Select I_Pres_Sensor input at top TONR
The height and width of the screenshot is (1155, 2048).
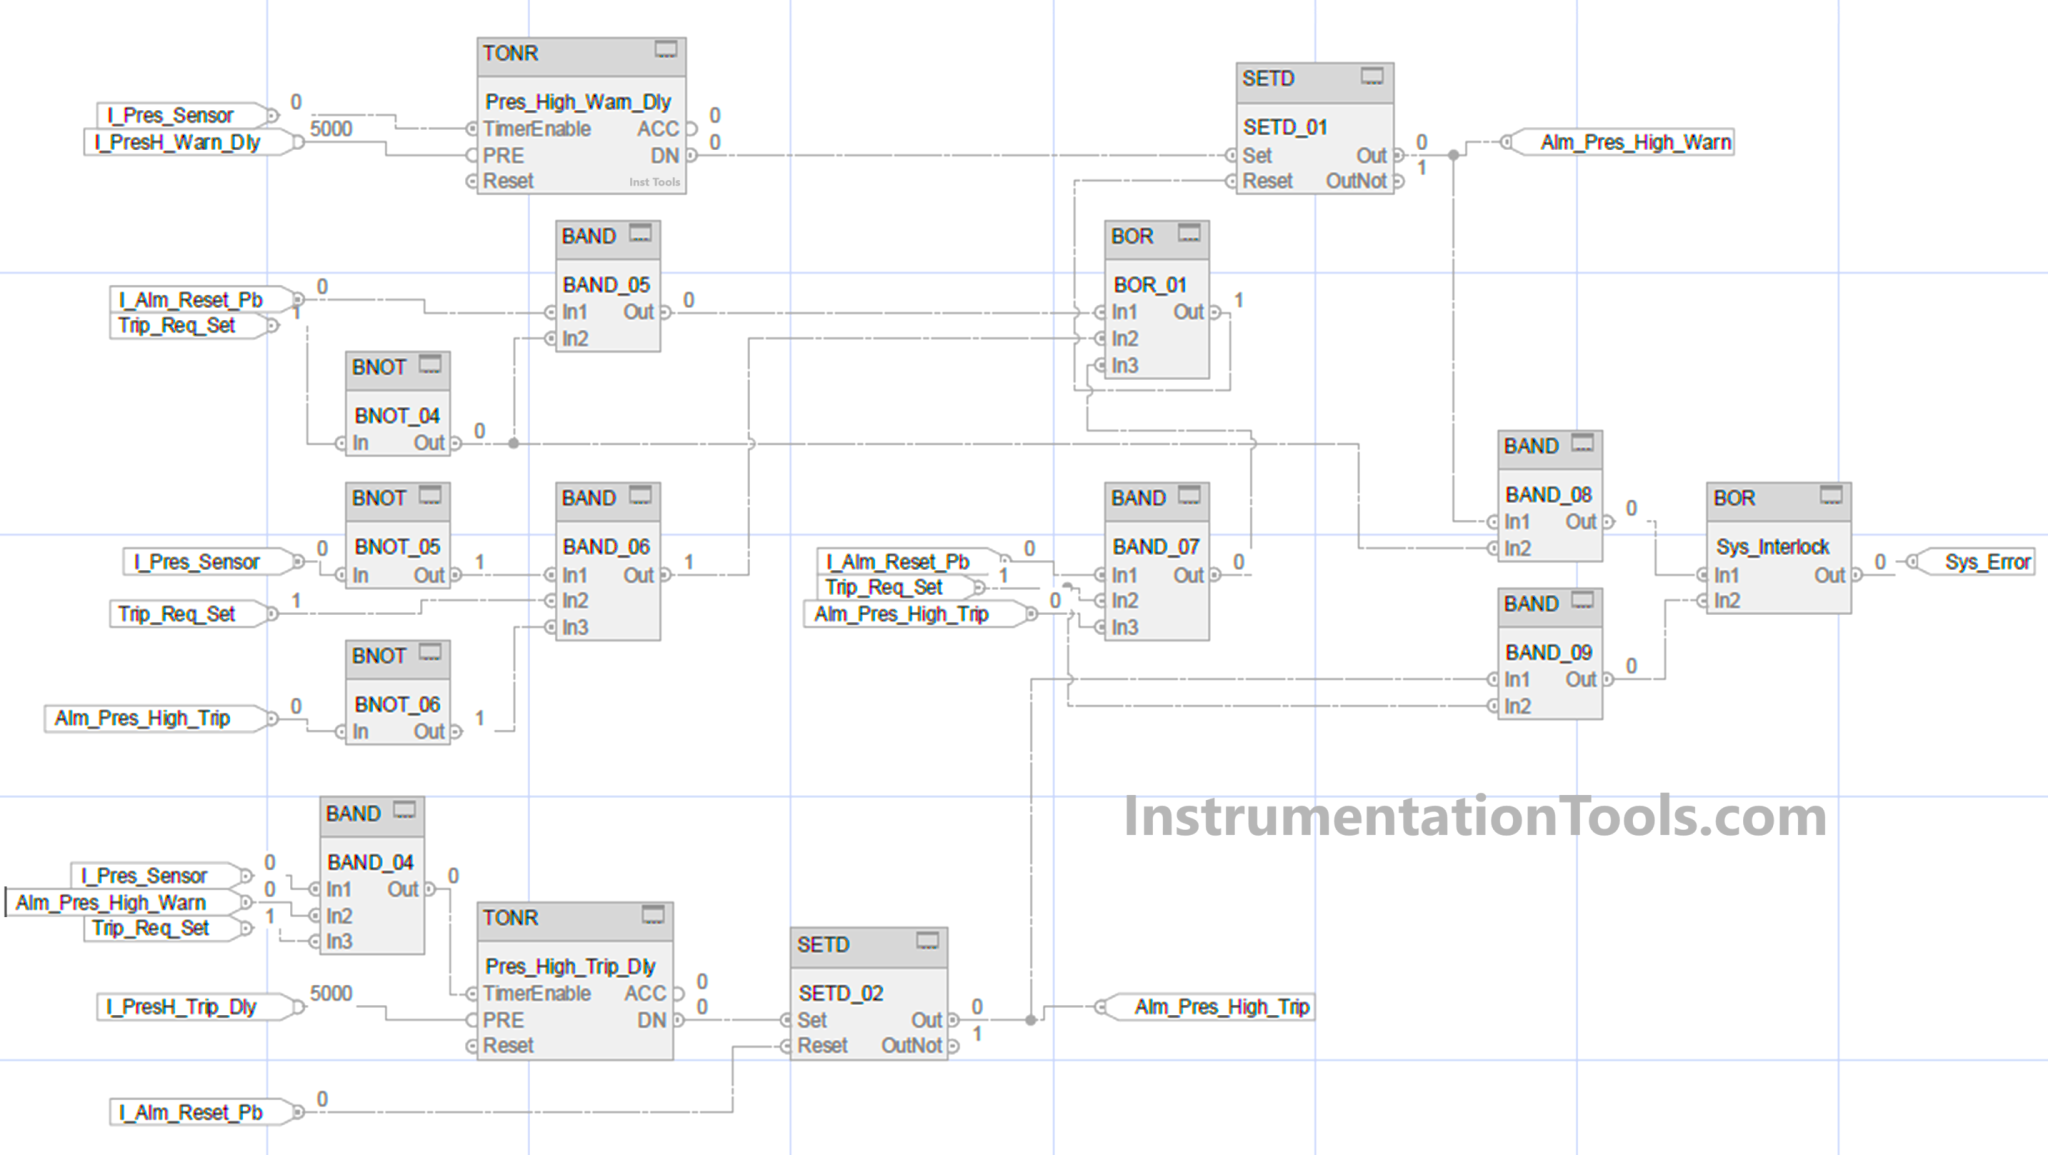click(x=186, y=115)
